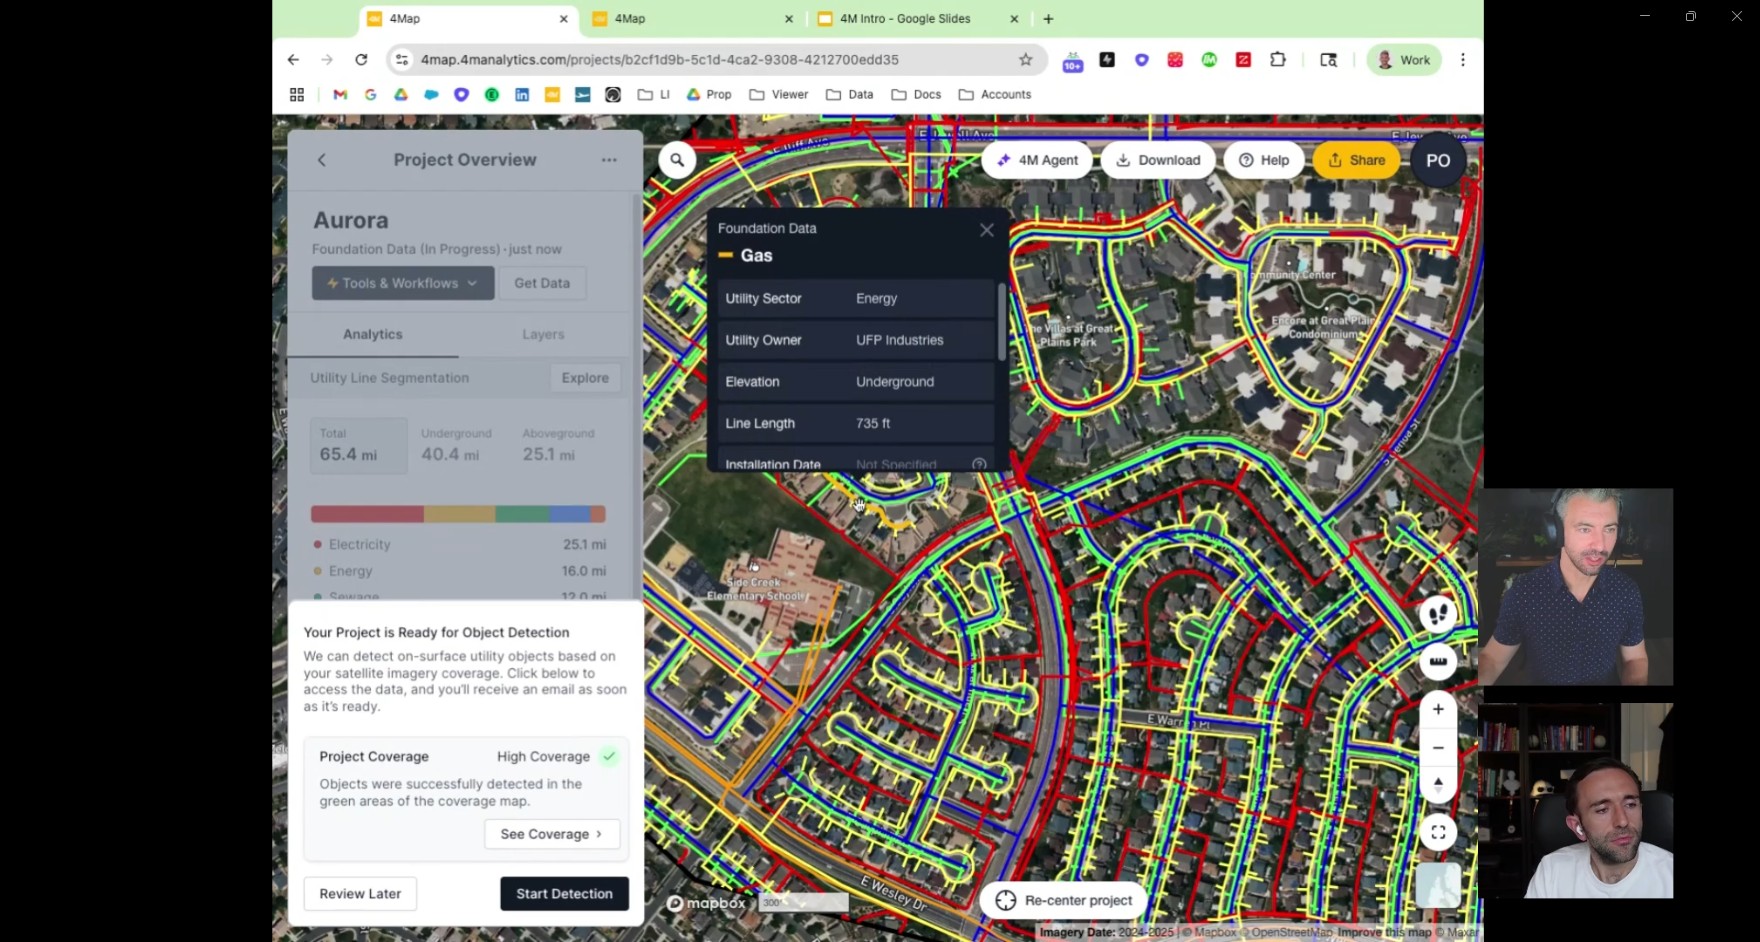This screenshot has width=1760, height=942.
Task: Click the Review Later button
Action: 360,894
